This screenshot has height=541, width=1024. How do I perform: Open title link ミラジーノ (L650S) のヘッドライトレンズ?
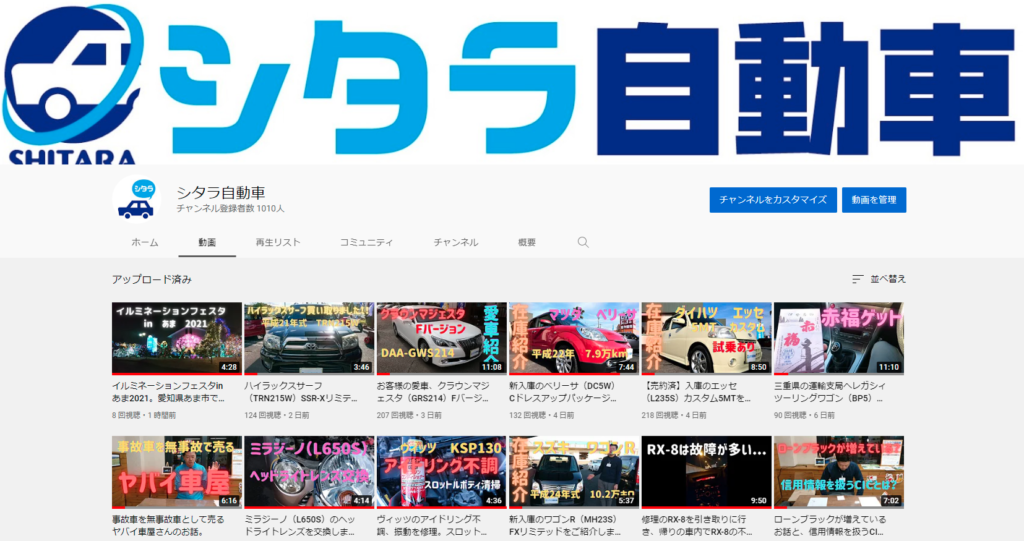tap(301, 526)
